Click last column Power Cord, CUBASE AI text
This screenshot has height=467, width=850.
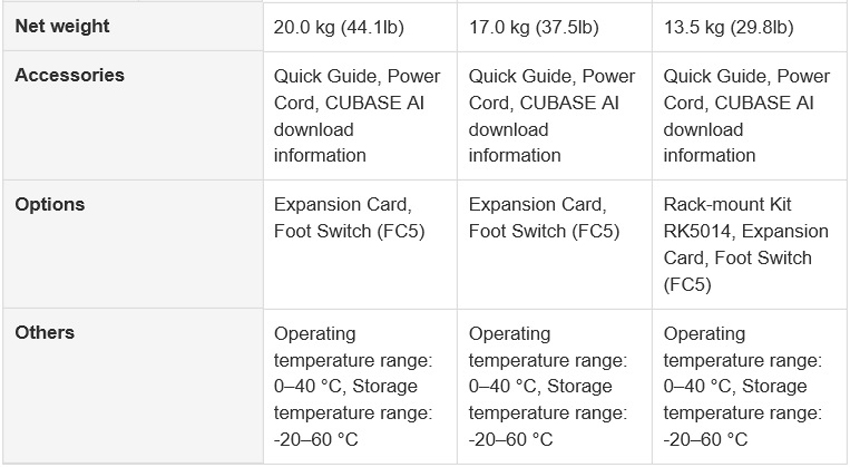(x=746, y=89)
